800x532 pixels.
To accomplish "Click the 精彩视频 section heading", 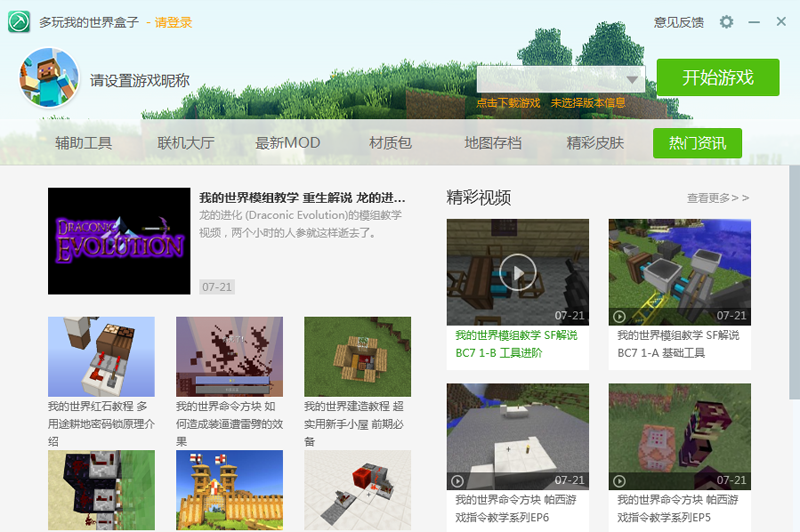I will (479, 197).
